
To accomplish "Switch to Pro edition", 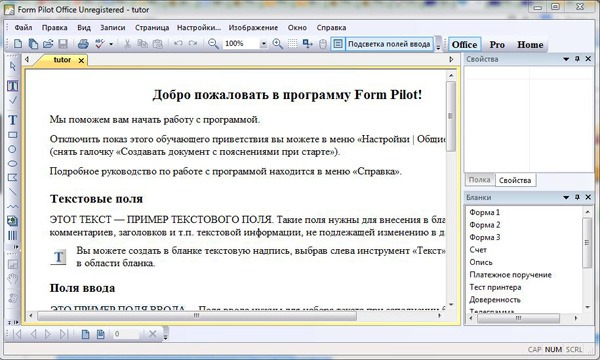I will 497,45.
